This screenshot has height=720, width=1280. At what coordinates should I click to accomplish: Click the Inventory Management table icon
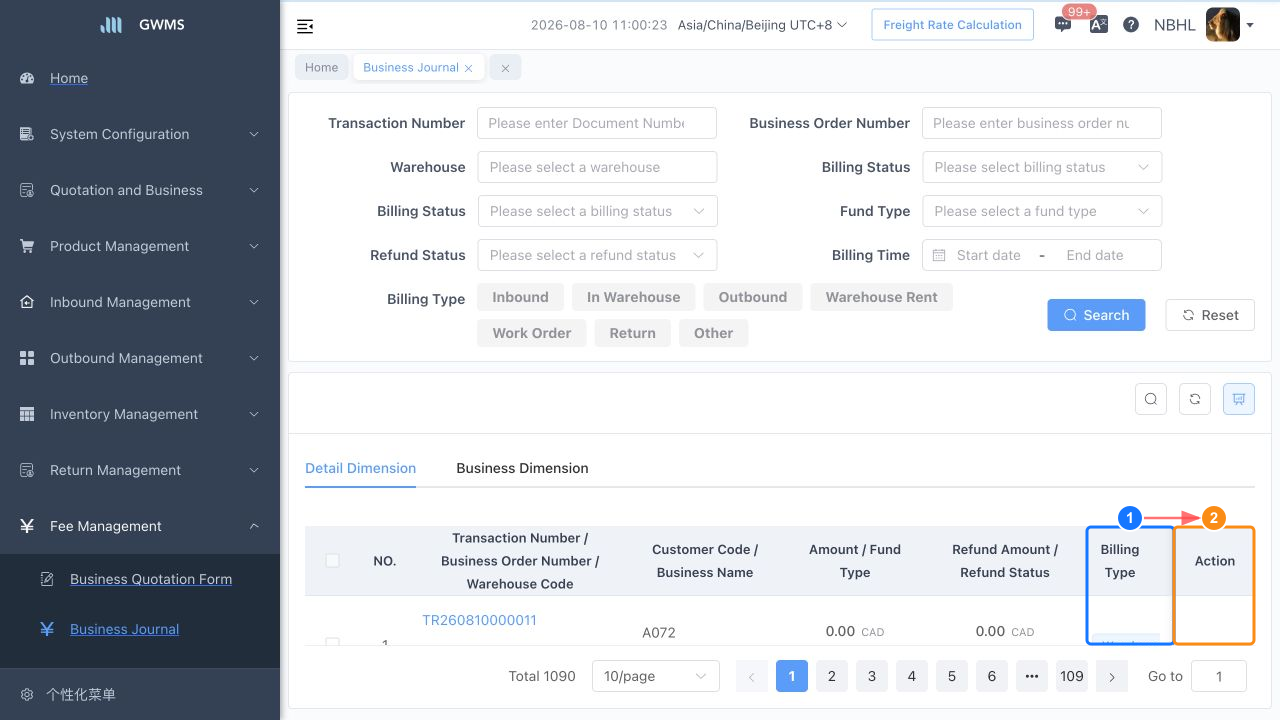pyautogui.click(x=27, y=414)
